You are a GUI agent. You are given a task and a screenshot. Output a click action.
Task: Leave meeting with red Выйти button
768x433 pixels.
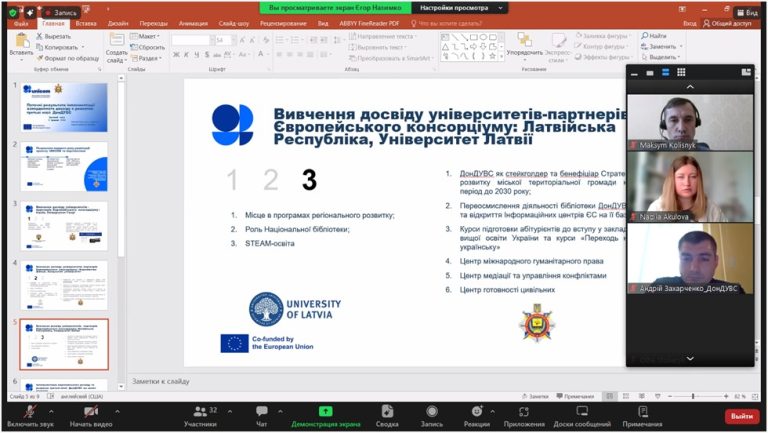[742, 416]
